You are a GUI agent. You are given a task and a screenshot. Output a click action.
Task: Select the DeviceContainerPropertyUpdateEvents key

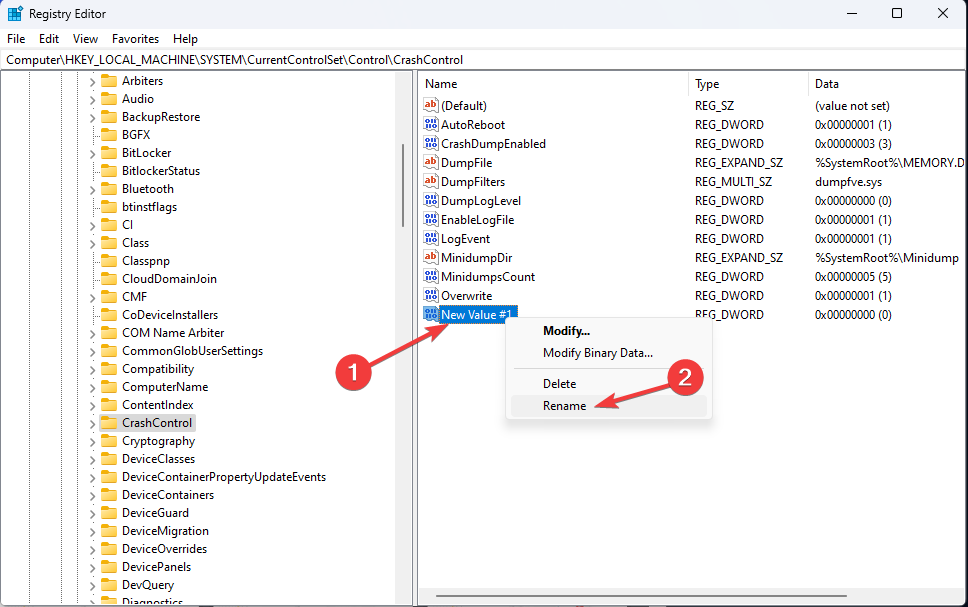point(223,477)
